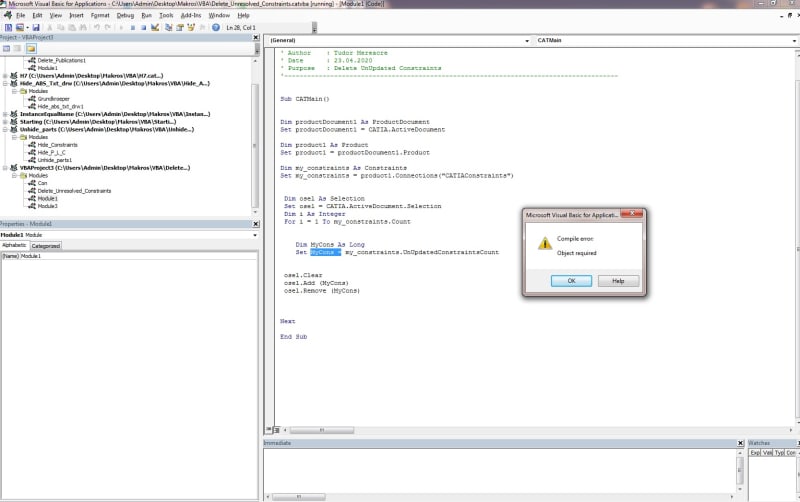Click the Insert UserForm toolbar icon
Screen dimensions: 800x502
click(x=19, y=28)
